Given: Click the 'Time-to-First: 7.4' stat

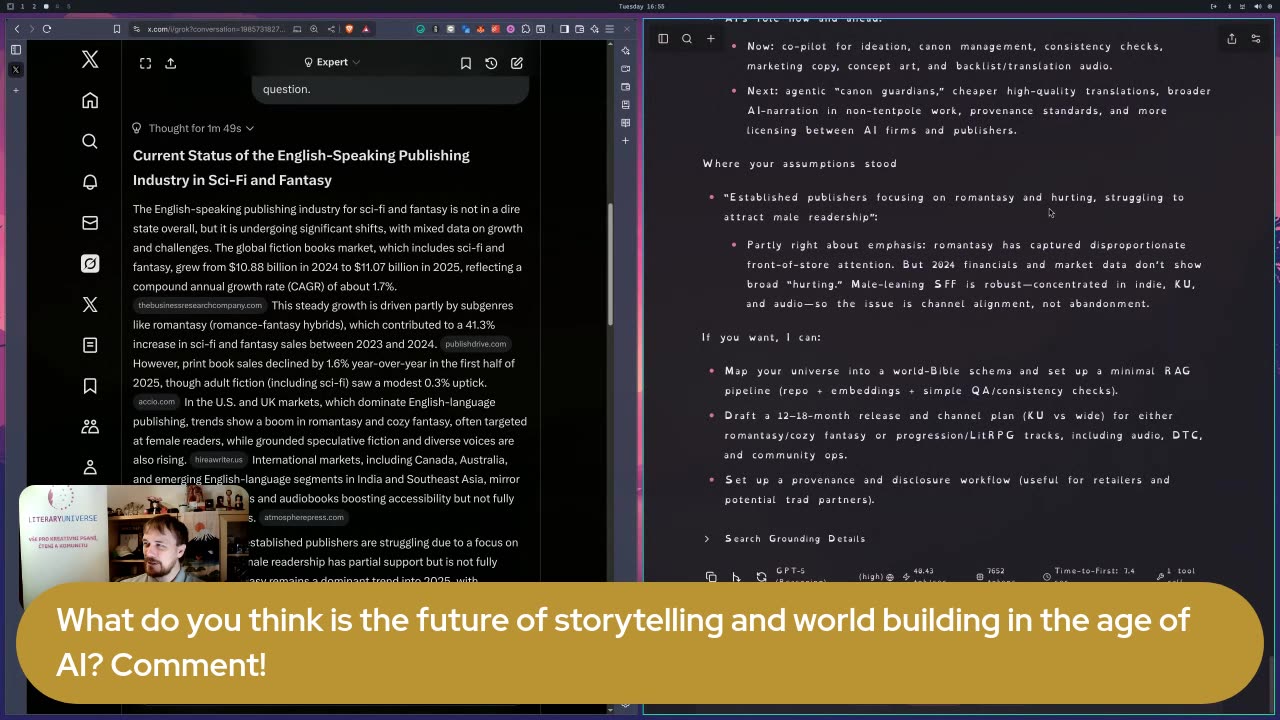Looking at the screenshot, I should tap(1088, 575).
